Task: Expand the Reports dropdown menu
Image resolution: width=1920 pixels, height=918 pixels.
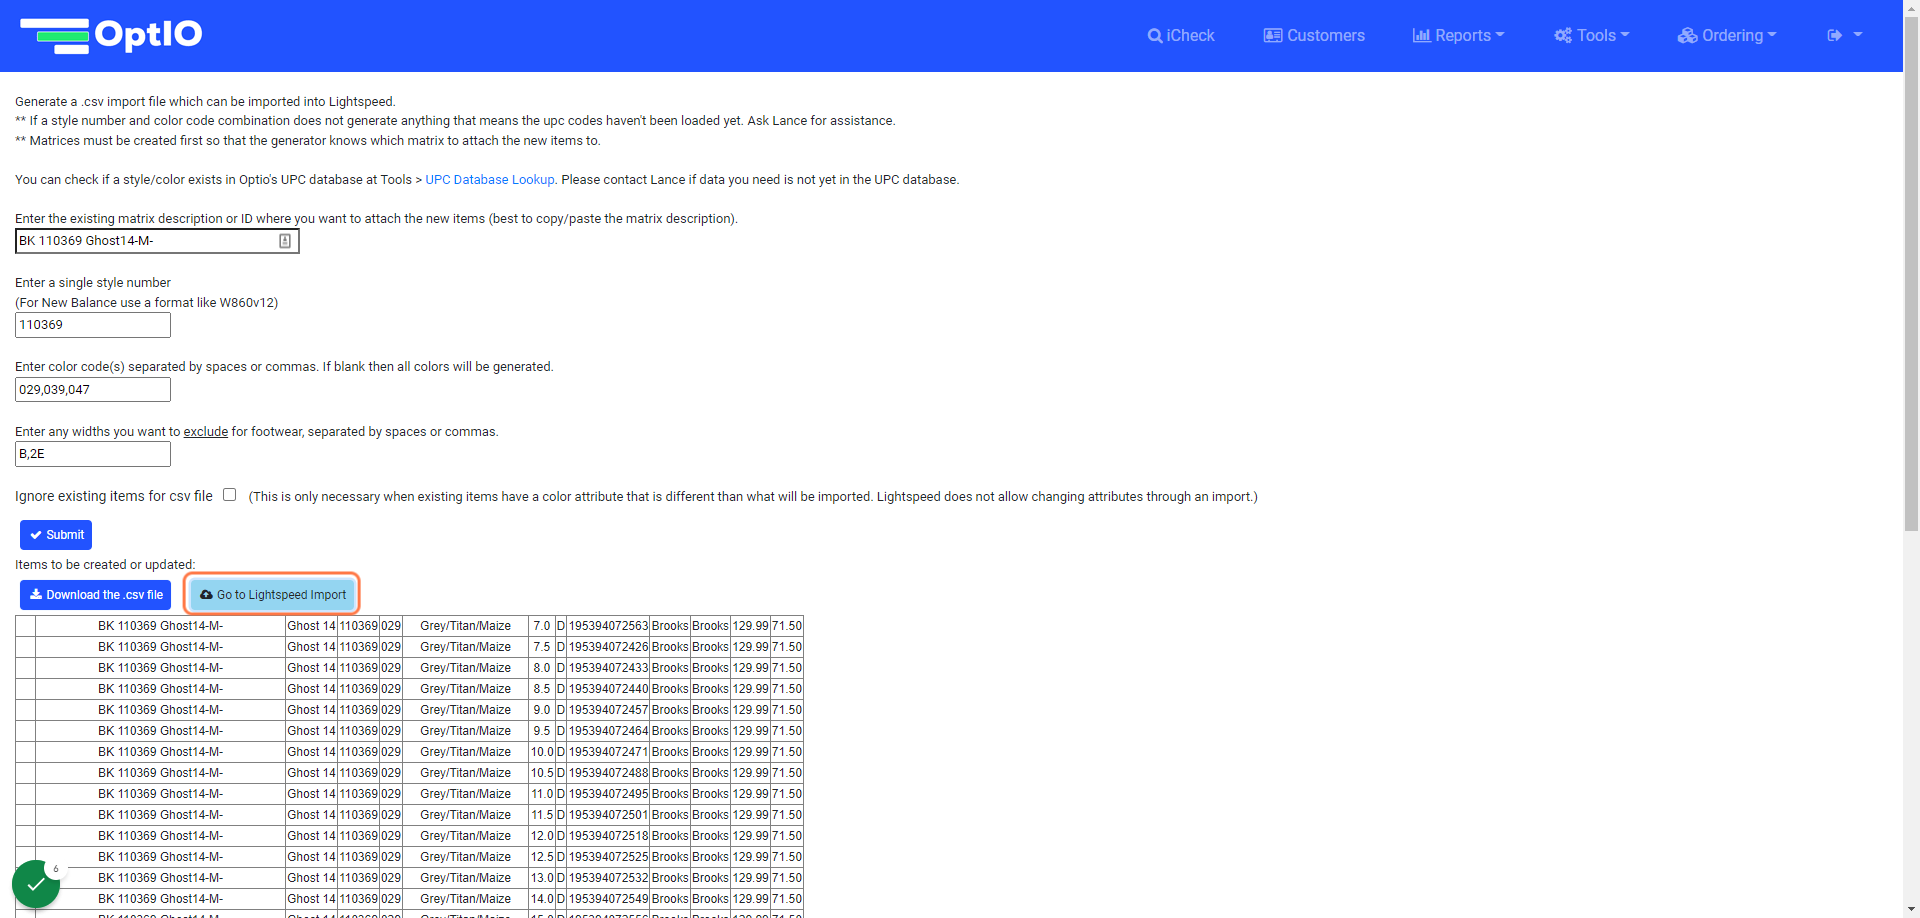Action: (1458, 35)
